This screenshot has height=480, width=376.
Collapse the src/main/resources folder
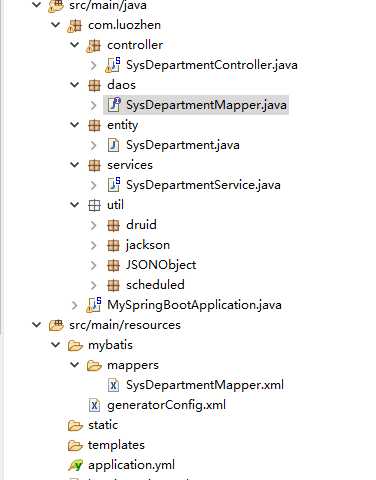36,325
